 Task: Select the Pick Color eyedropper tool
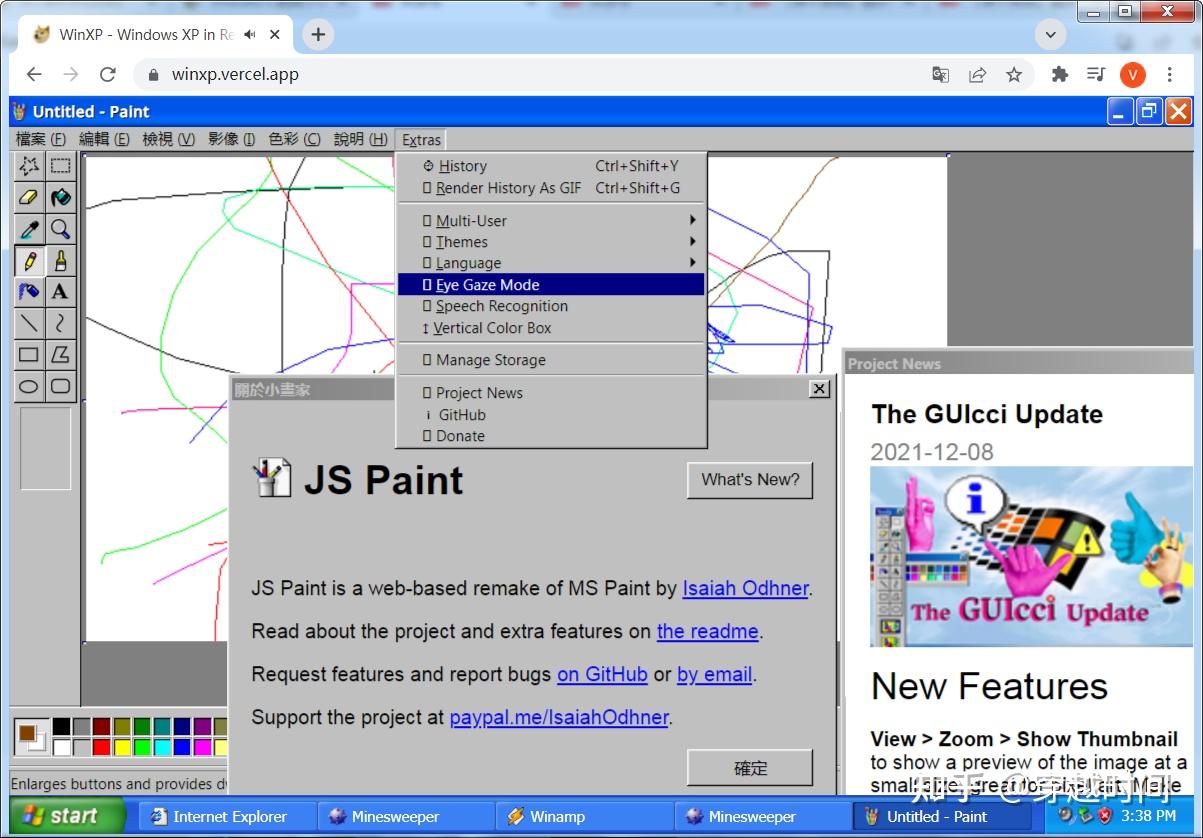tap(29, 229)
